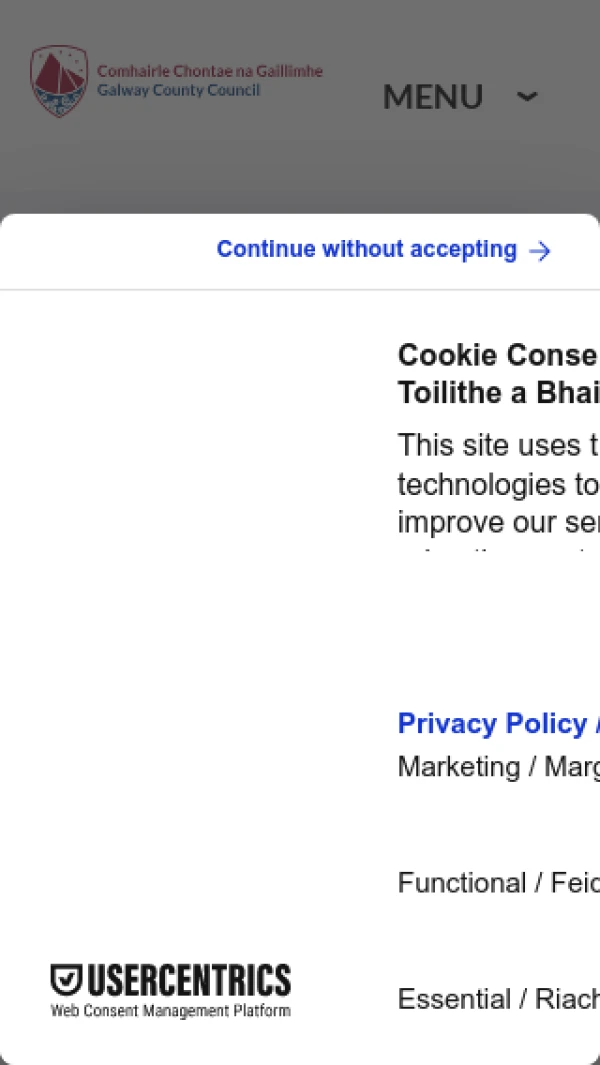Open the Privacy Policy link
Screen dimensions: 600x1065
492,723
